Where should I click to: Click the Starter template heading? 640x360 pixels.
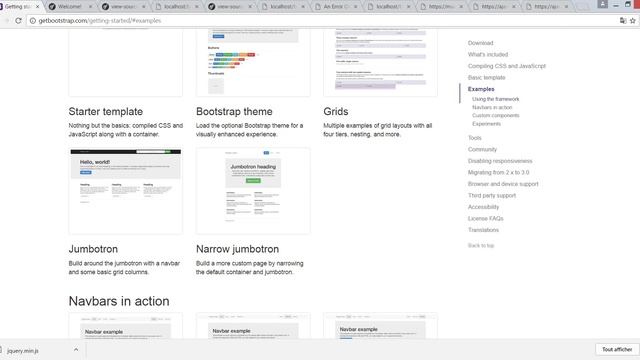(x=106, y=111)
